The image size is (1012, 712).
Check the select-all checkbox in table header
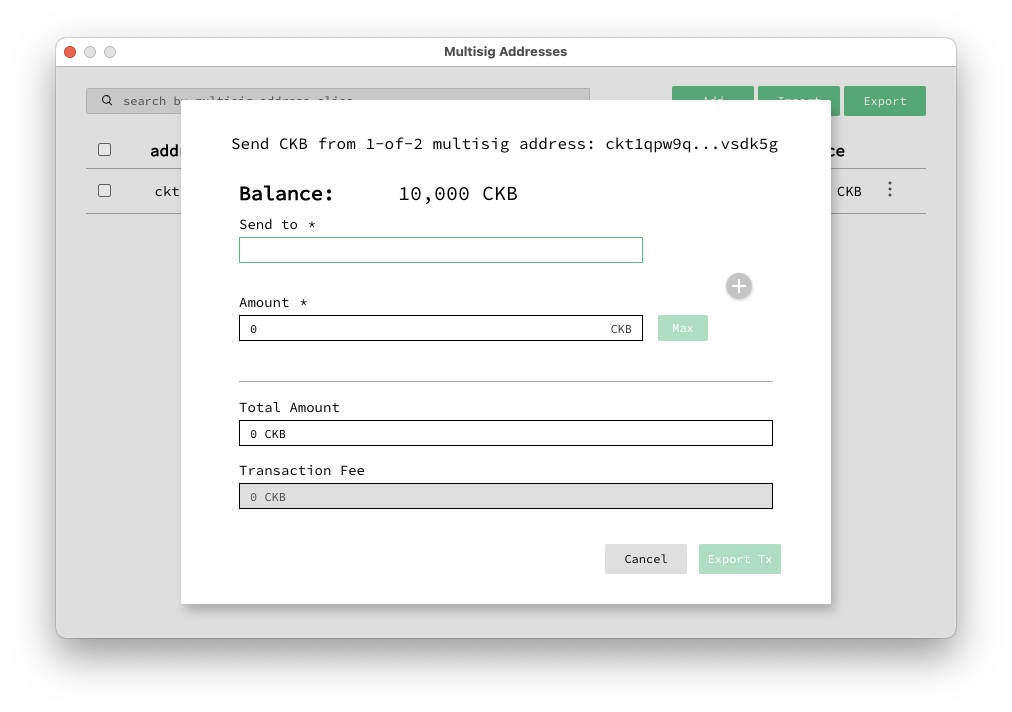pos(105,149)
